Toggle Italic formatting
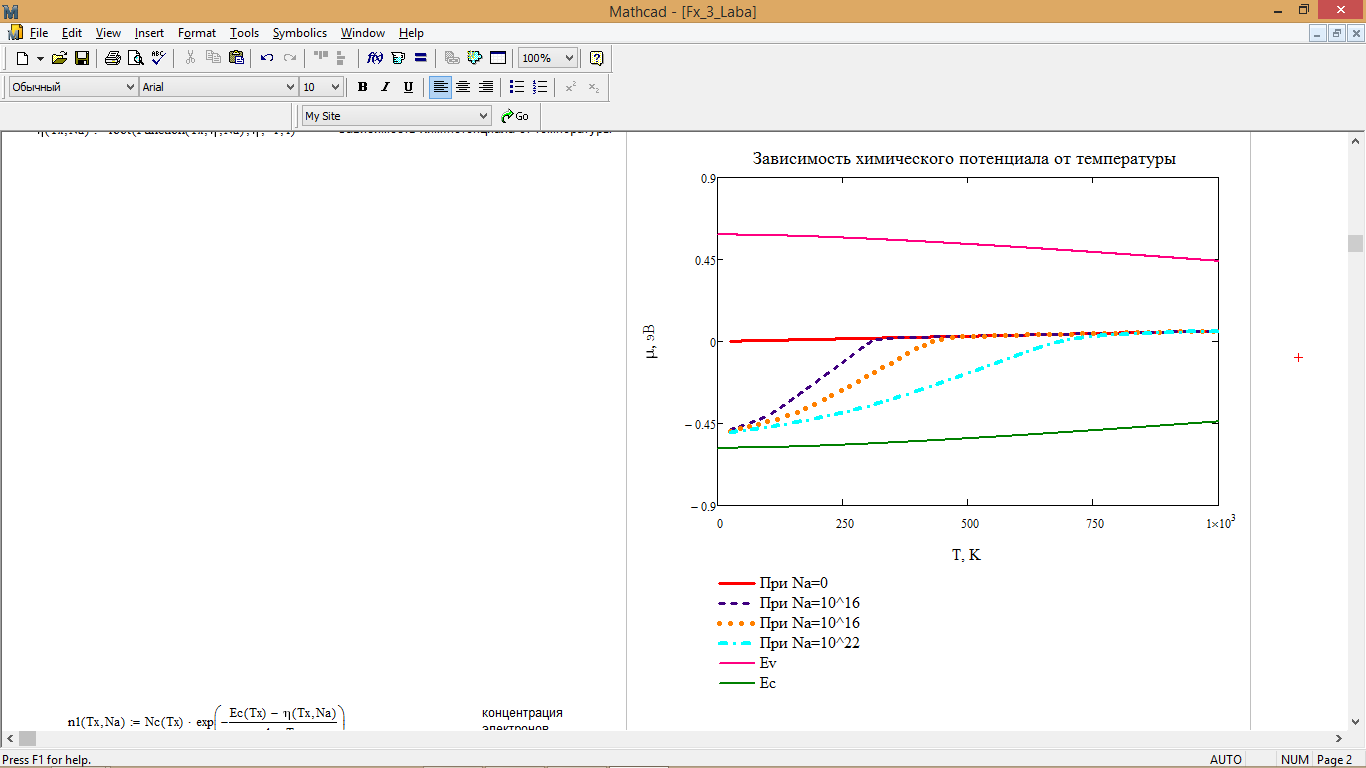The image size is (1366, 768). pyautogui.click(x=385, y=87)
